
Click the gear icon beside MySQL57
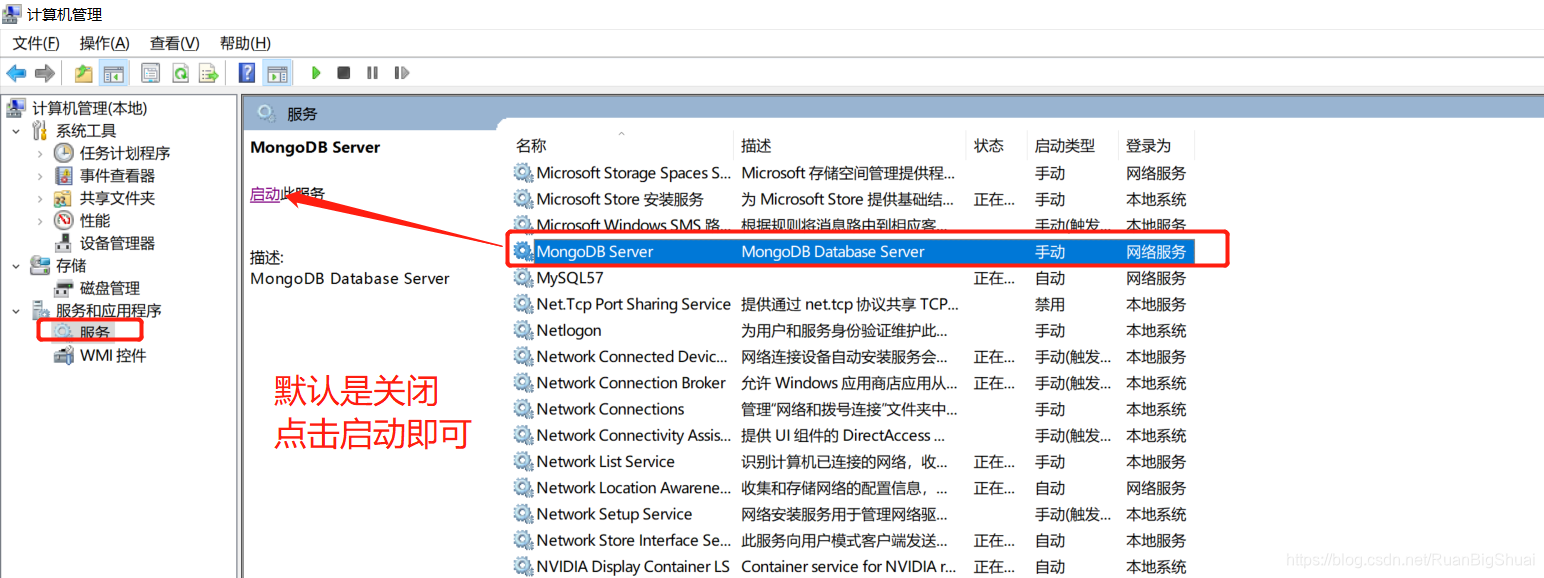(523, 278)
